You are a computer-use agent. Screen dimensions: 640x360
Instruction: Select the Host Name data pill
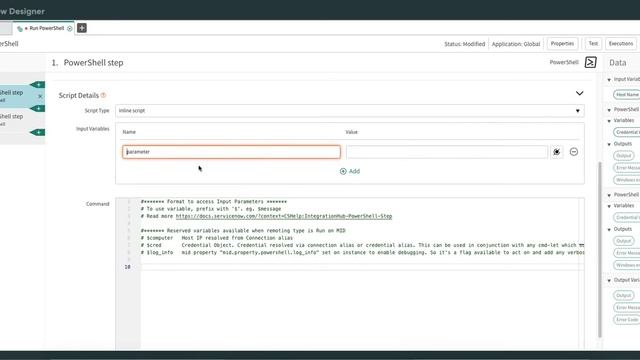pyautogui.click(x=627, y=95)
